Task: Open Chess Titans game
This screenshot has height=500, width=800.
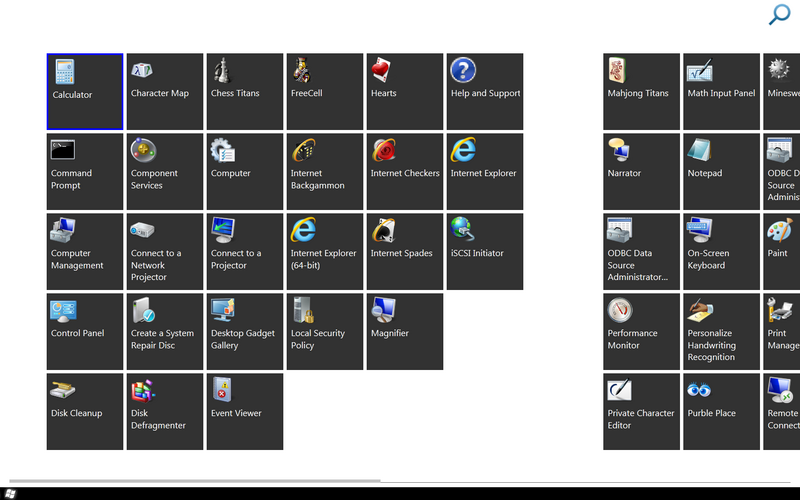Action: pyautogui.click(x=245, y=92)
